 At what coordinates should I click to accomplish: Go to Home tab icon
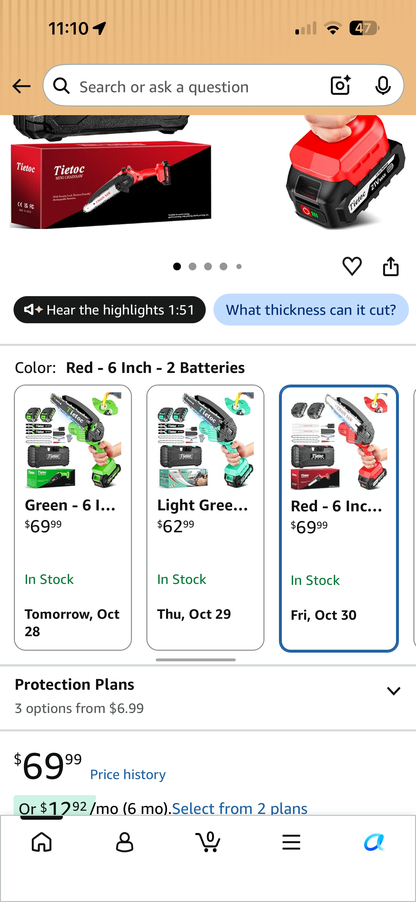(41, 842)
